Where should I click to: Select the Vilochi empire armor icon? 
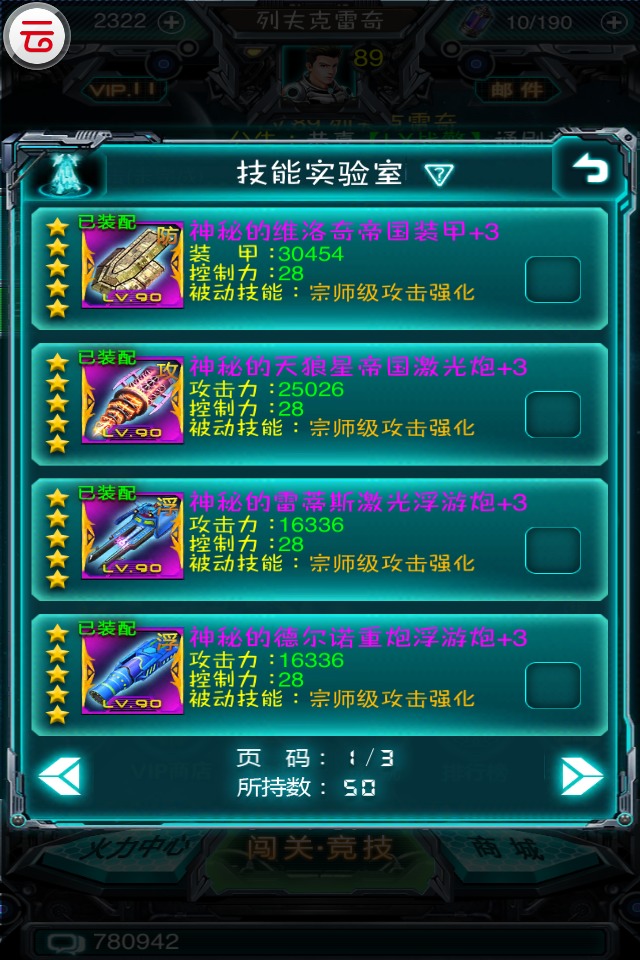pyautogui.click(x=132, y=264)
